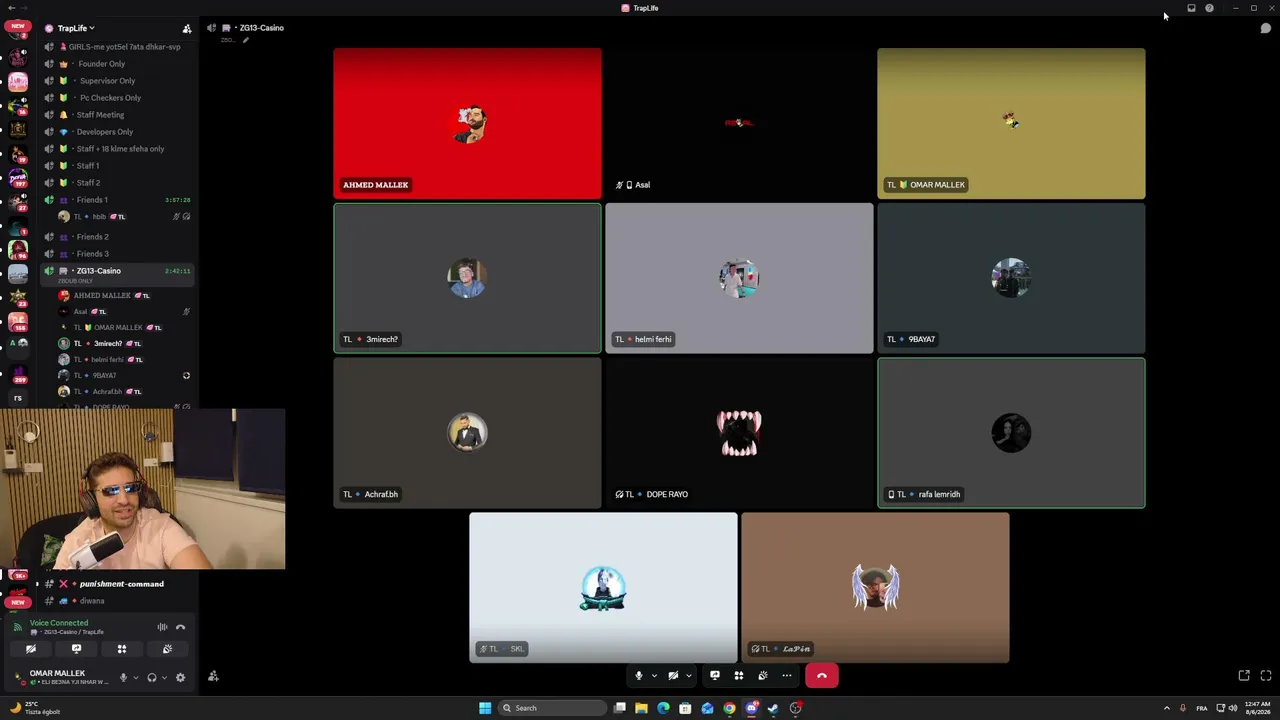
Task: Invite people to TrapLife server icon
Action: [x=186, y=28]
